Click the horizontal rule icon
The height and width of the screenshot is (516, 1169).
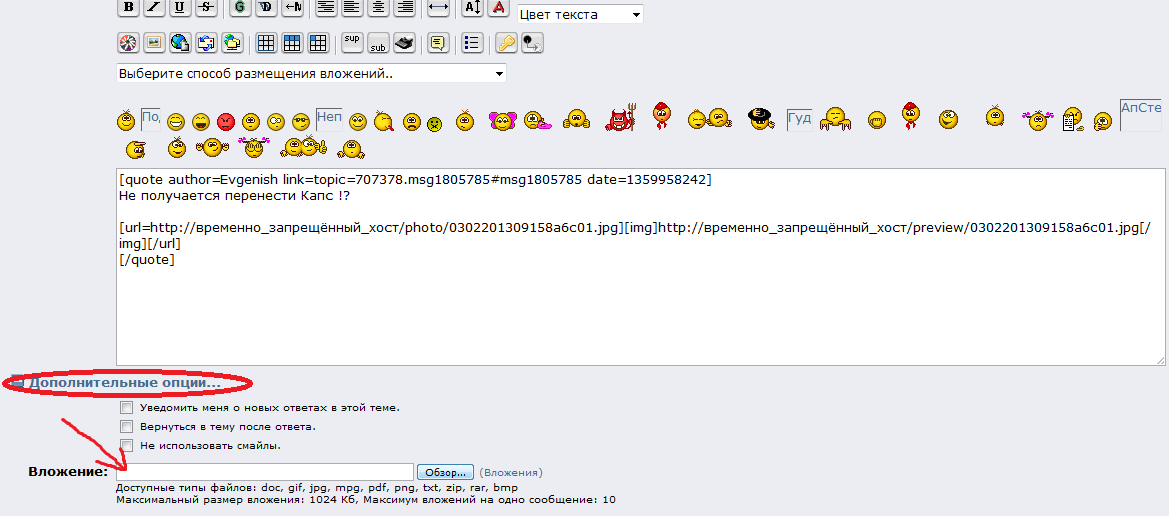tap(438, 7)
